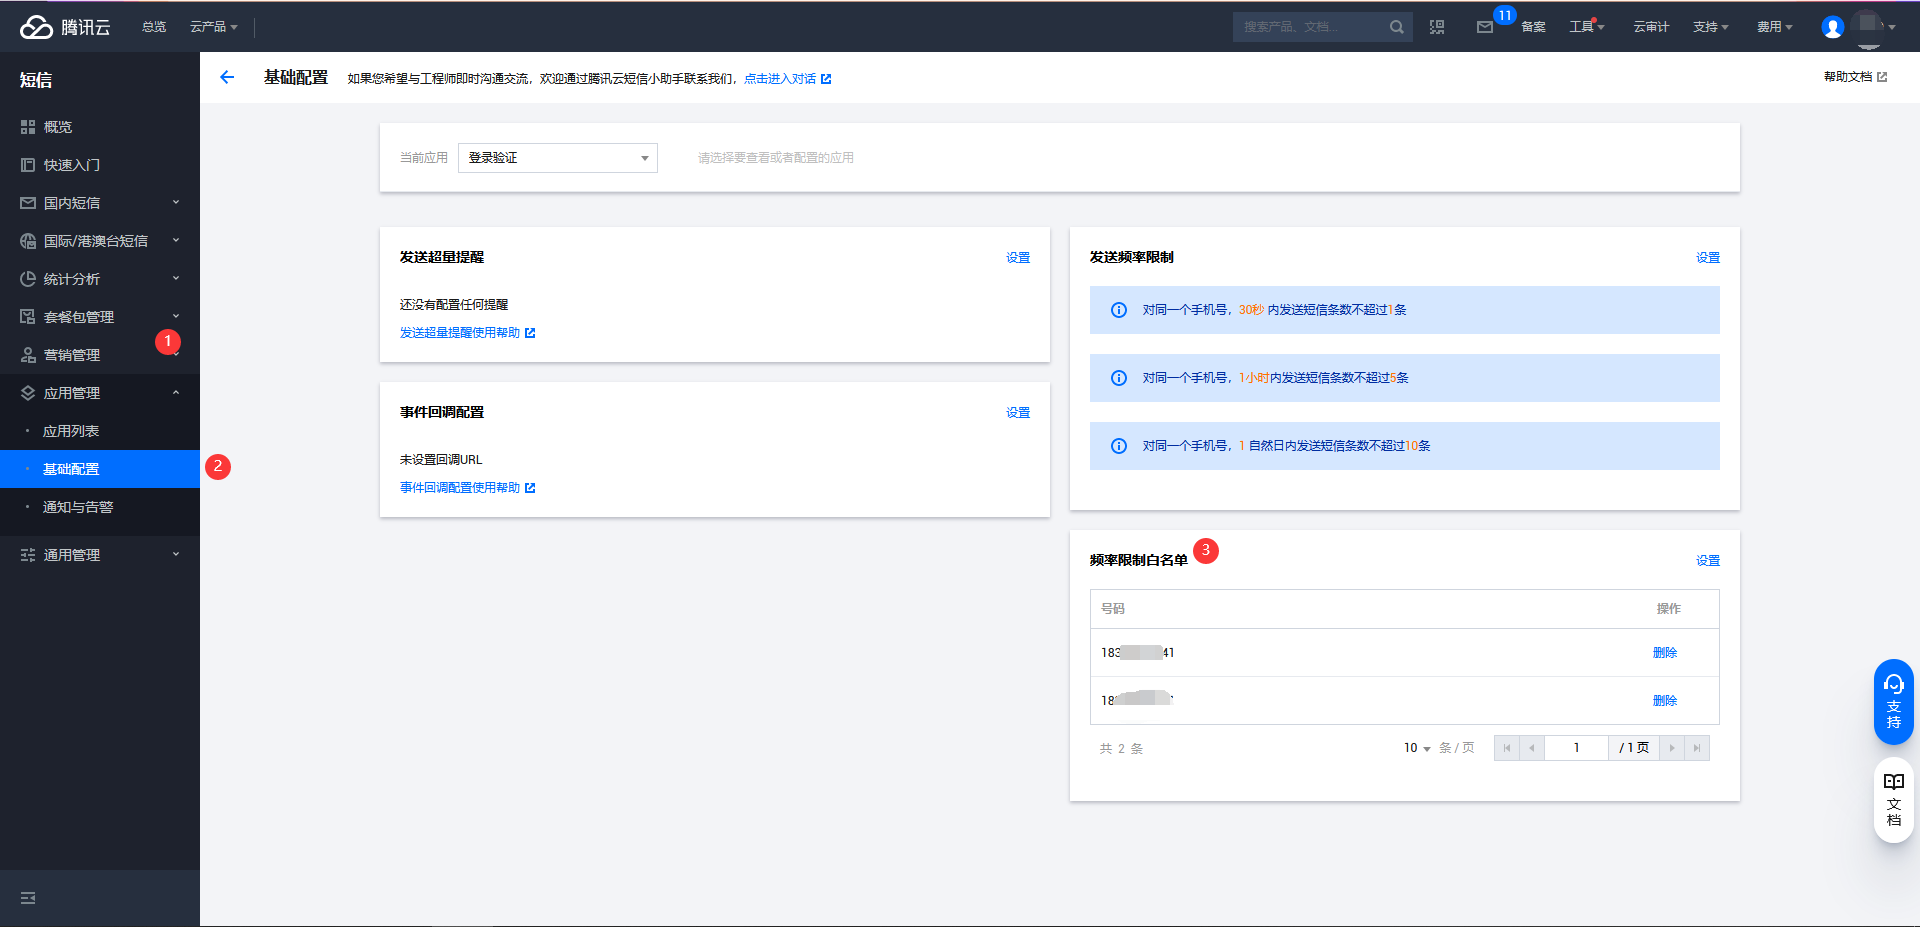Select 通知与告警 in the sidebar
The height and width of the screenshot is (927, 1920).
[100, 507]
